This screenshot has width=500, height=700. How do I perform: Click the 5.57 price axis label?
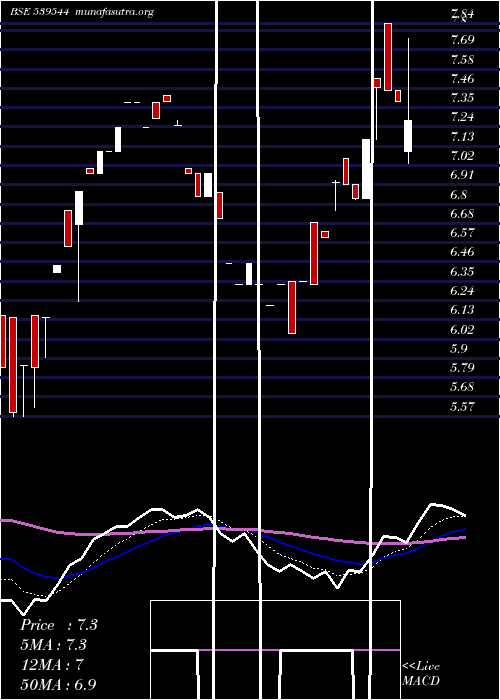pyautogui.click(x=462, y=406)
